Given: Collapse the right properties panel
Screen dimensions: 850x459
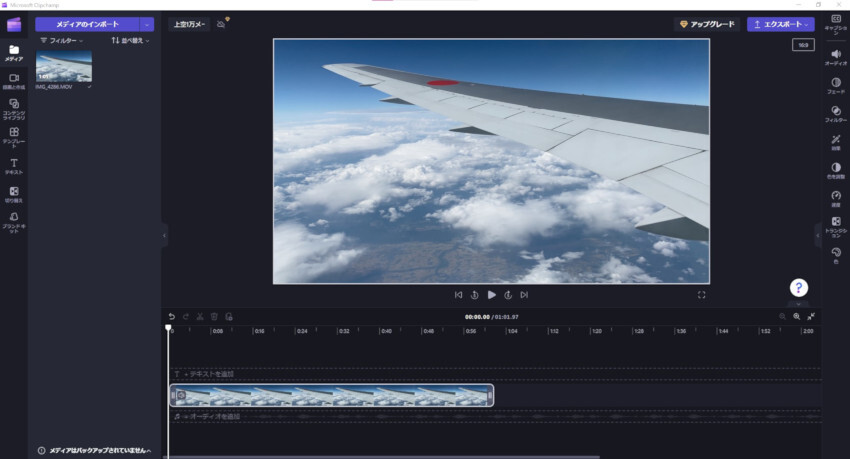Looking at the screenshot, I should click(x=818, y=236).
